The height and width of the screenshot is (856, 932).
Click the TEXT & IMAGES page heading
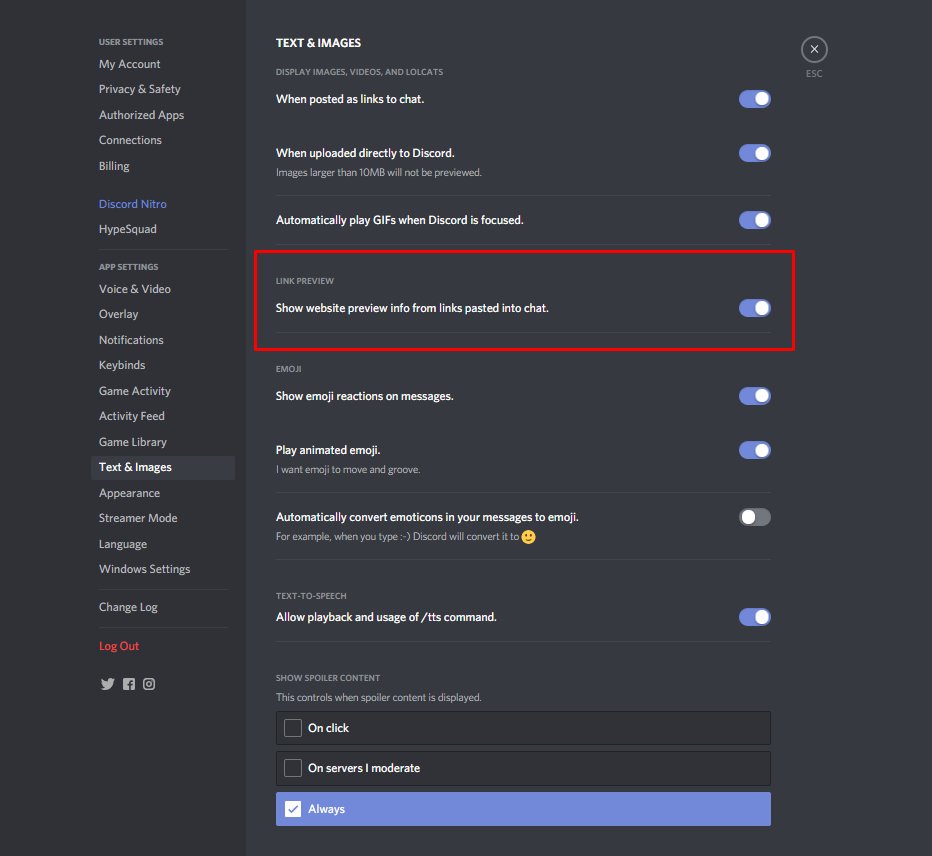click(x=319, y=43)
